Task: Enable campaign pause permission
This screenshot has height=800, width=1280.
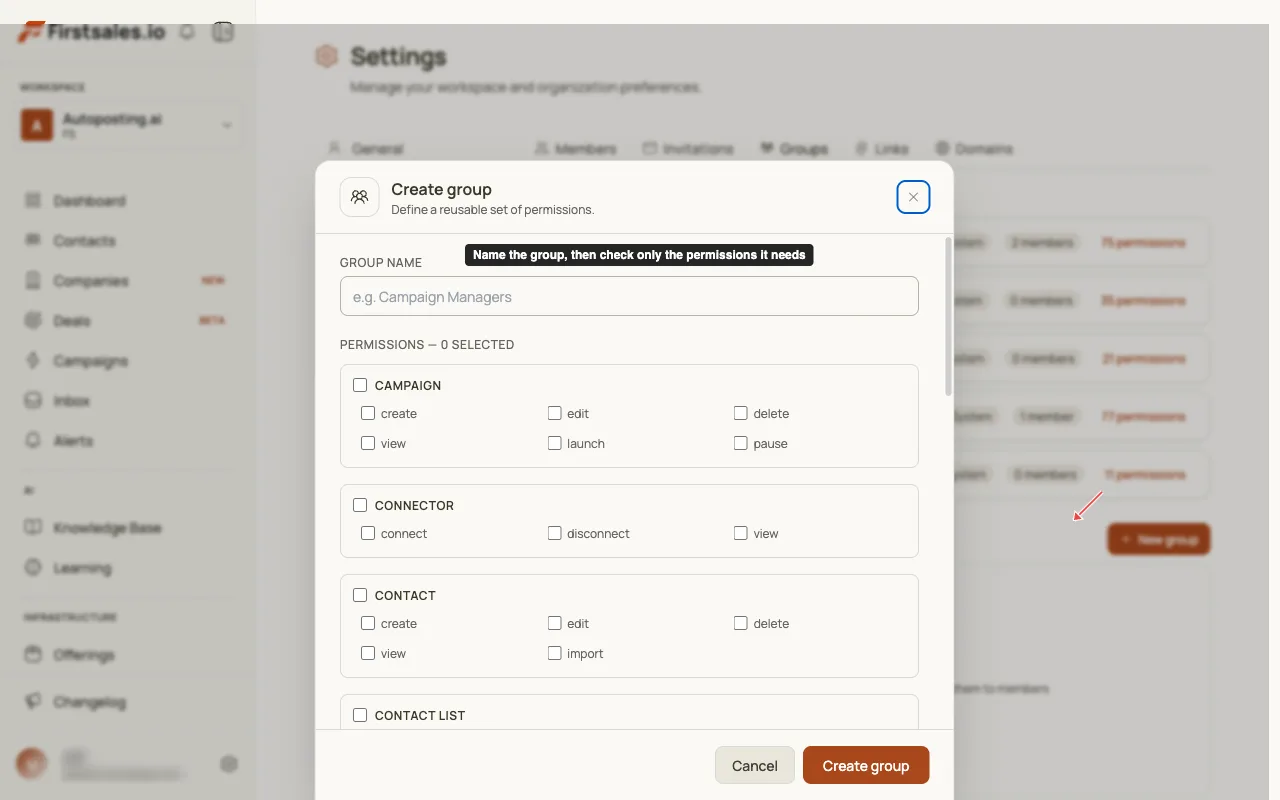Action: click(x=740, y=443)
